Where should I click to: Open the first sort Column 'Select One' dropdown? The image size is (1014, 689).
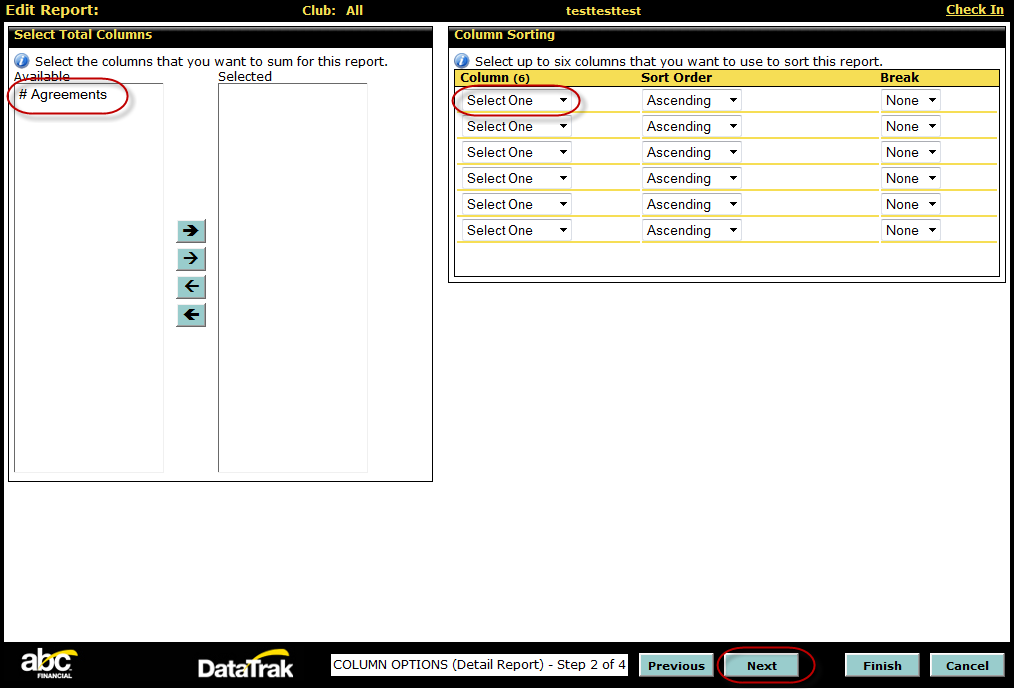click(x=516, y=101)
